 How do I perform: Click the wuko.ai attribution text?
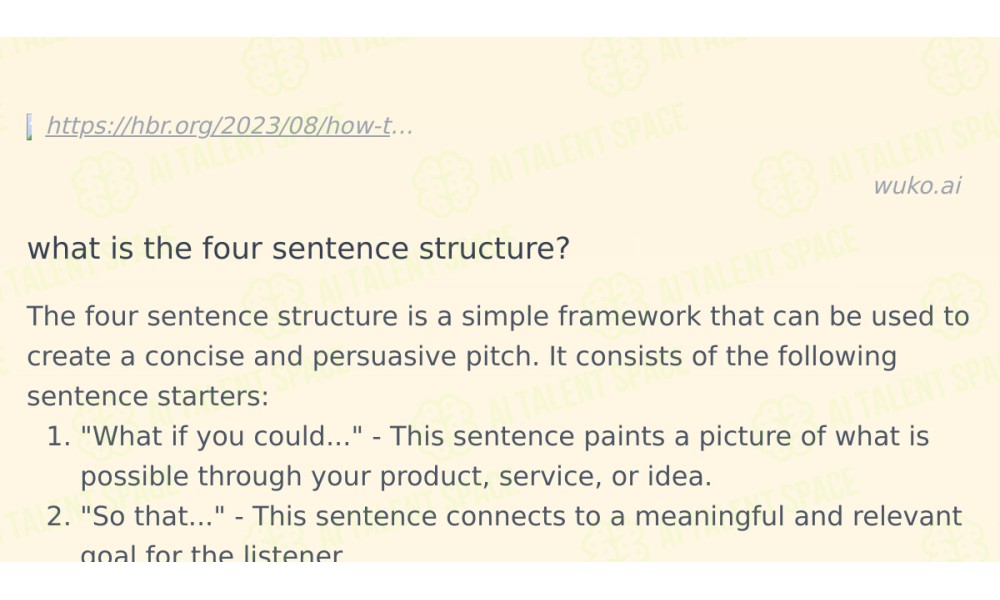pos(917,186)
